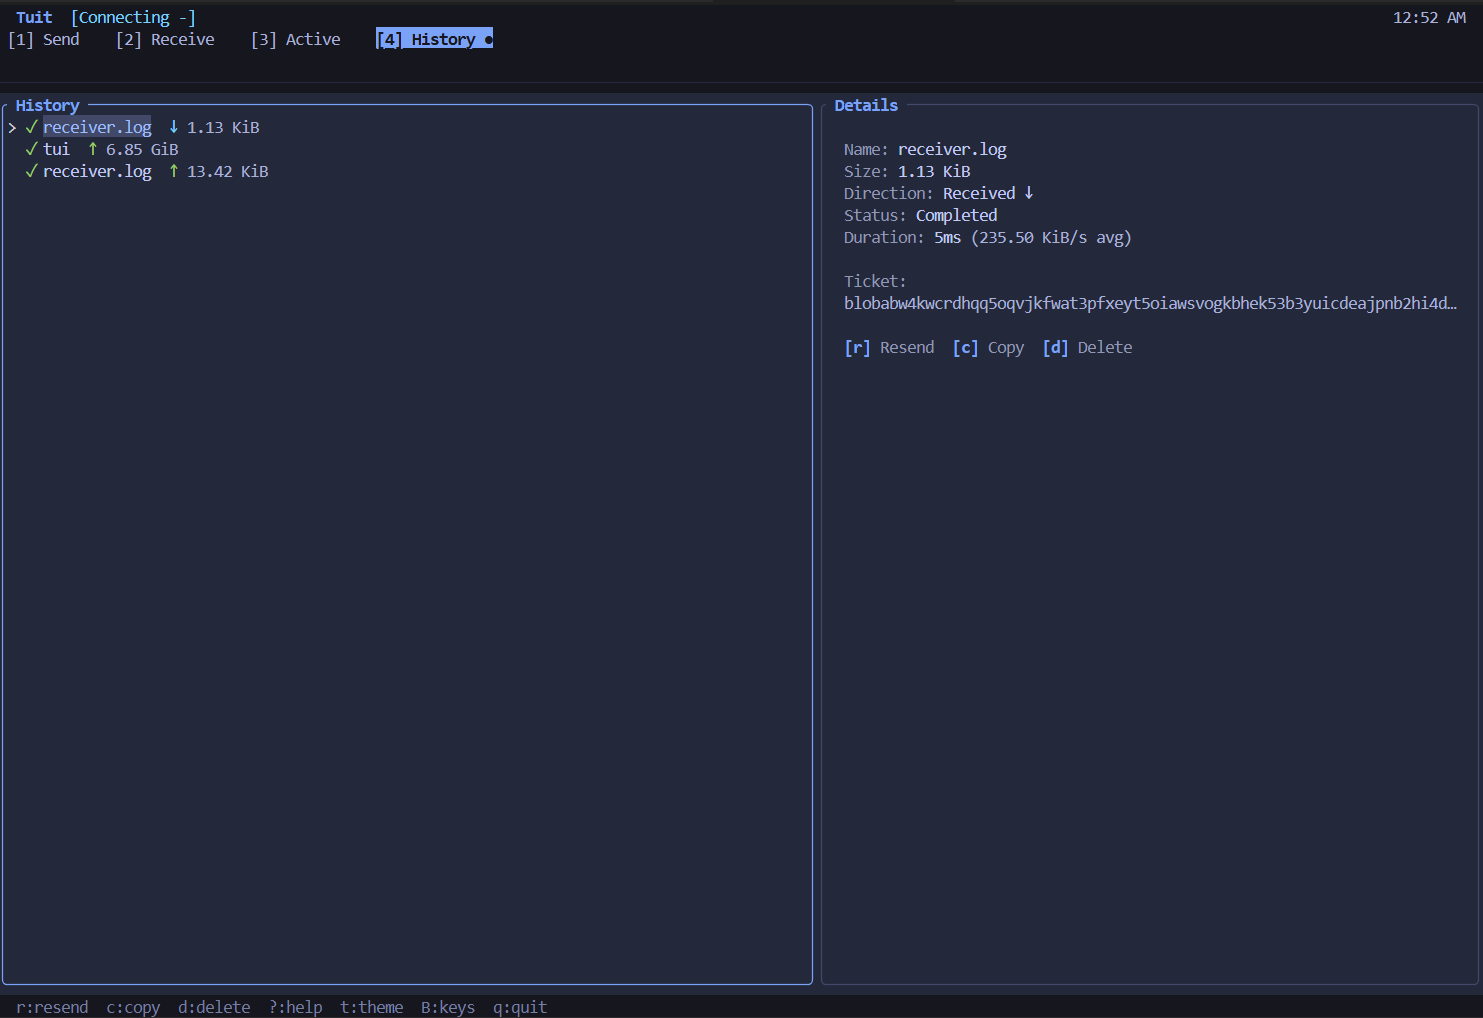Click the checkmark on the first receiver.log entry
Image resolution: width=1483 pixels, height=1018 pixels.
pos(31,127)
